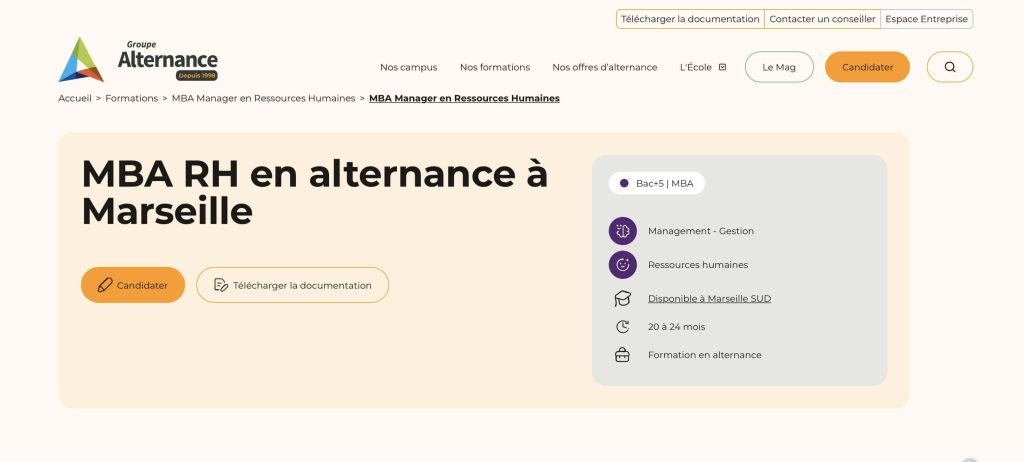Open Nos formations menu
Viewport: 1024px width, 462px height.
coord(495,67)
